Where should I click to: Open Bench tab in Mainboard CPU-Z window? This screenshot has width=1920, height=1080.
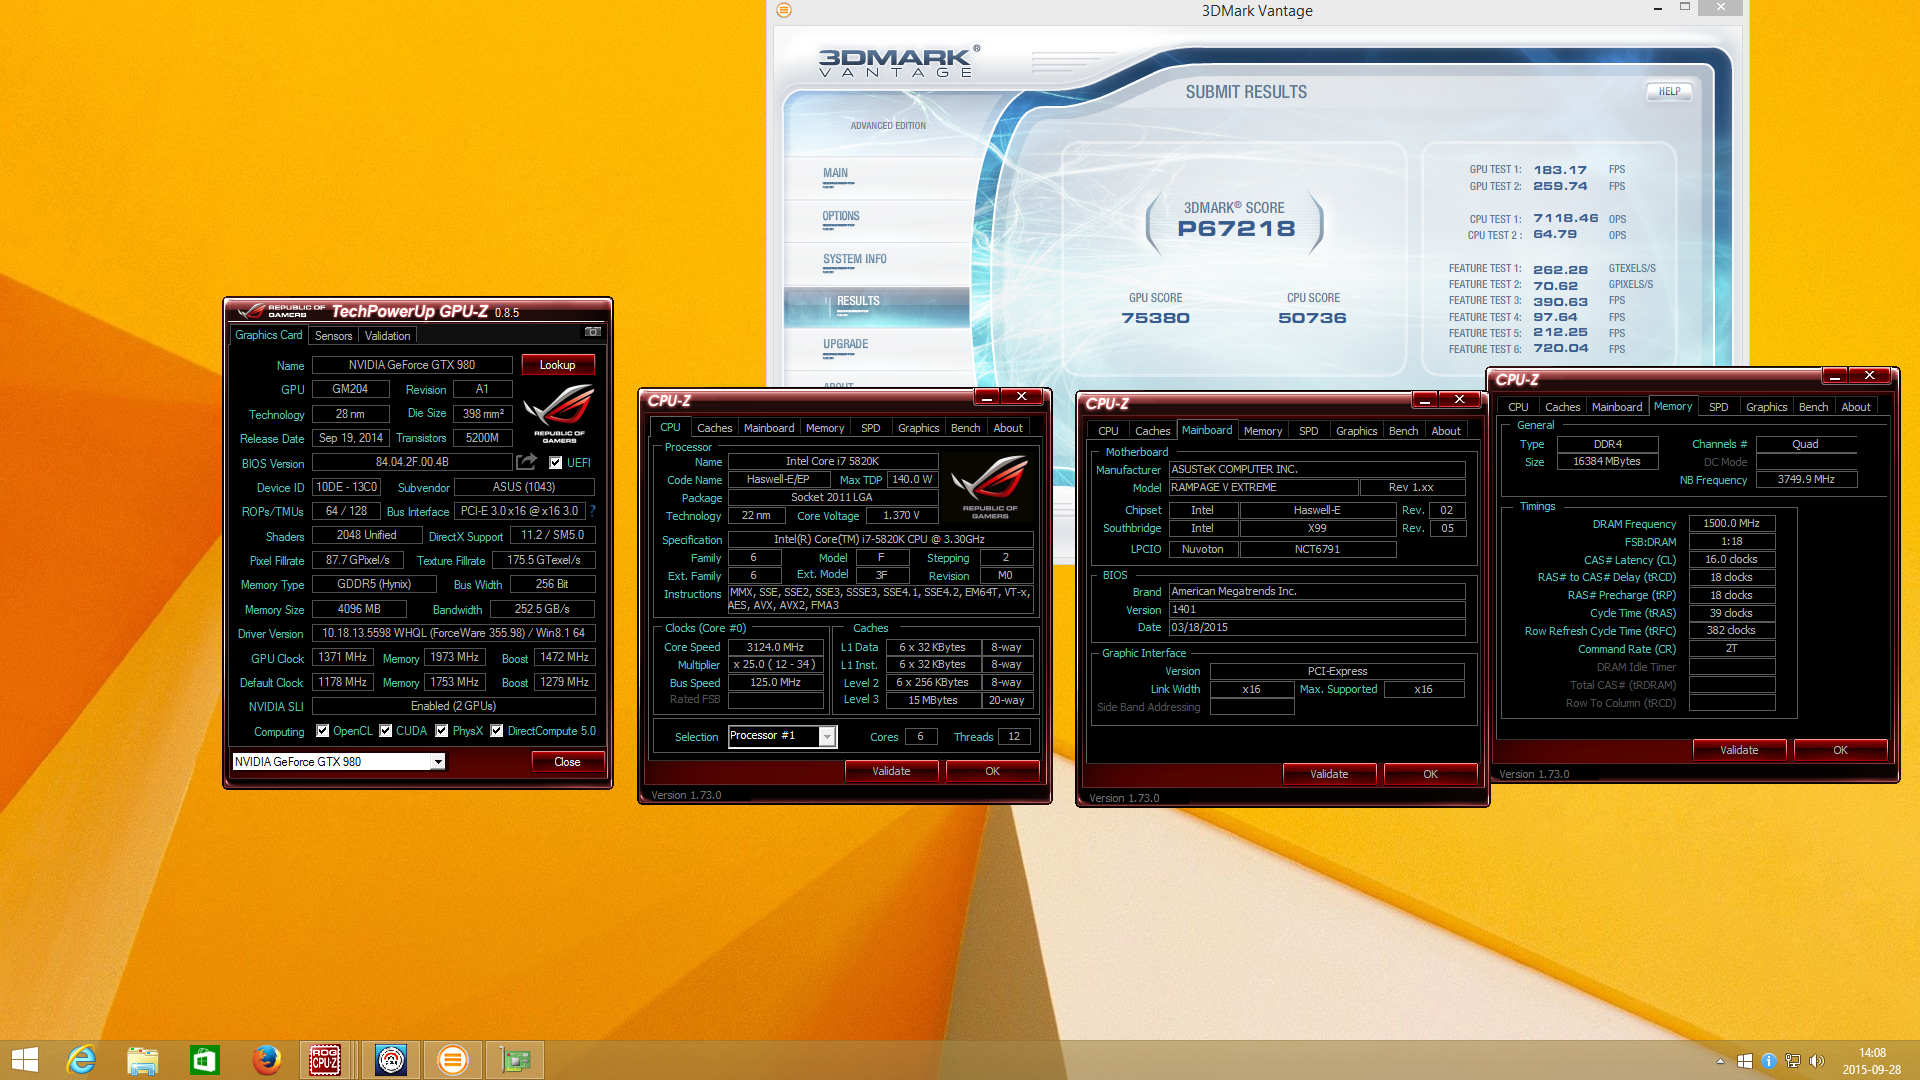pyautogui.click(x=1403, y=431)
